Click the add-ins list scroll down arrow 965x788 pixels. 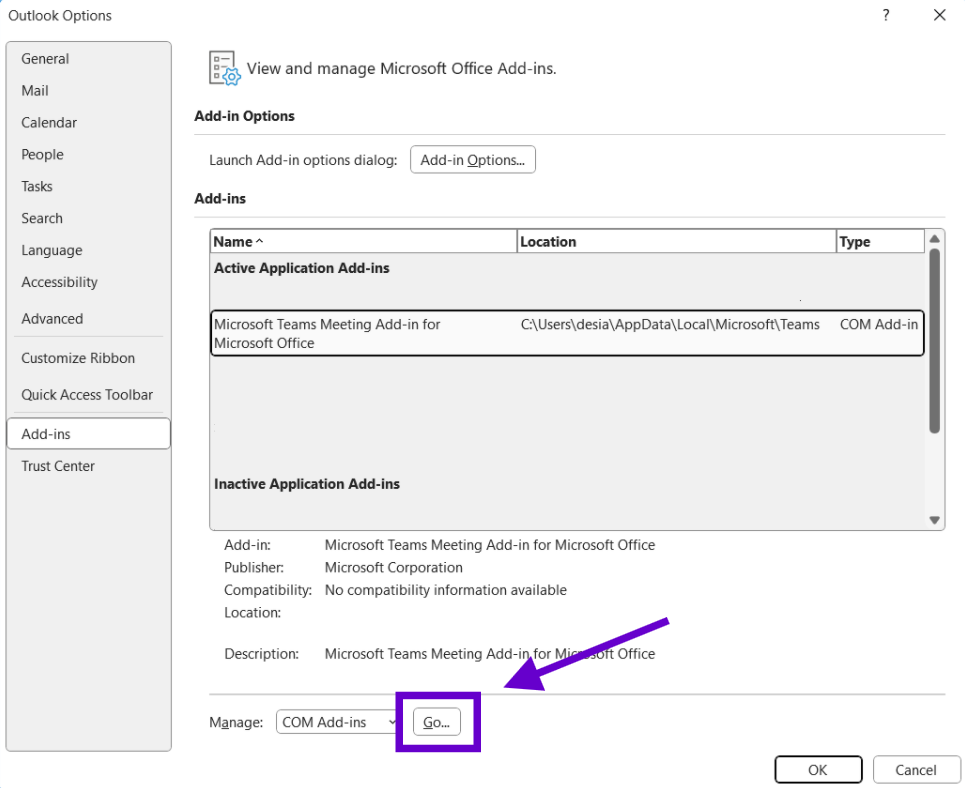934,520
